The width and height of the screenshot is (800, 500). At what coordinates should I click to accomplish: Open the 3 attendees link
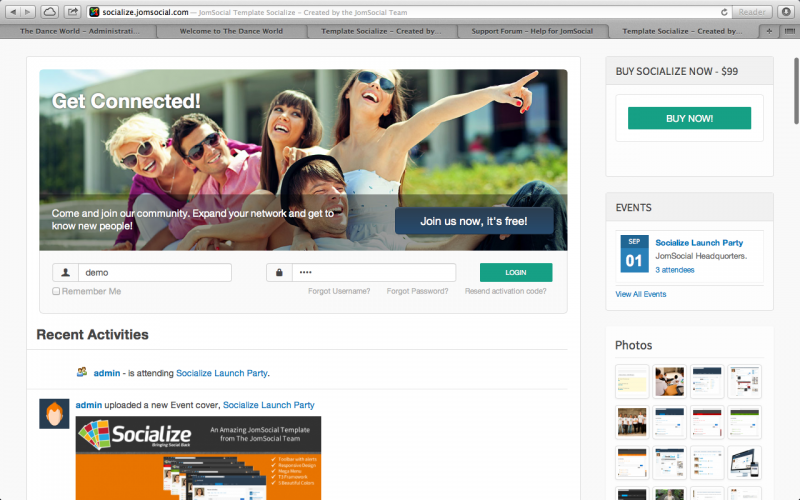pyautogui.click(x=674, y=270)
